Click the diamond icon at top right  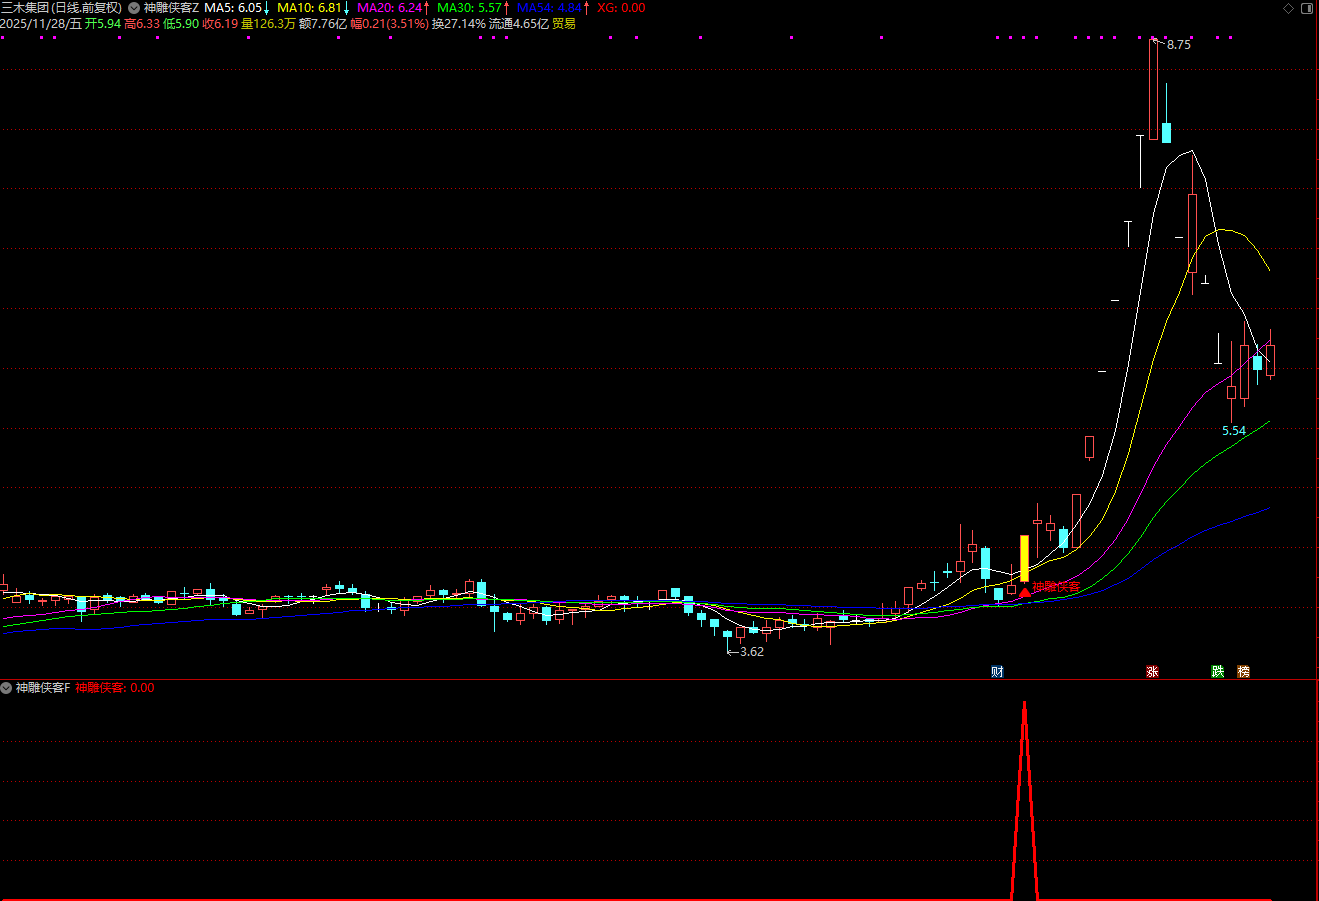tap(1288, 8)
